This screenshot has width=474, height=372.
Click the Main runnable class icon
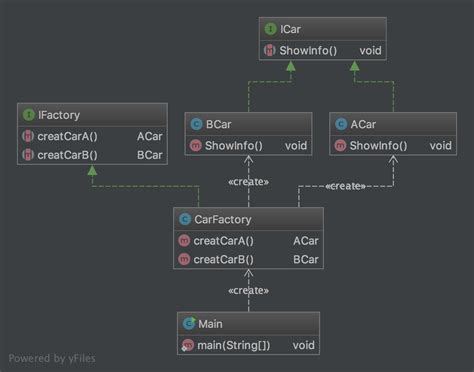[x=189, y=323]
